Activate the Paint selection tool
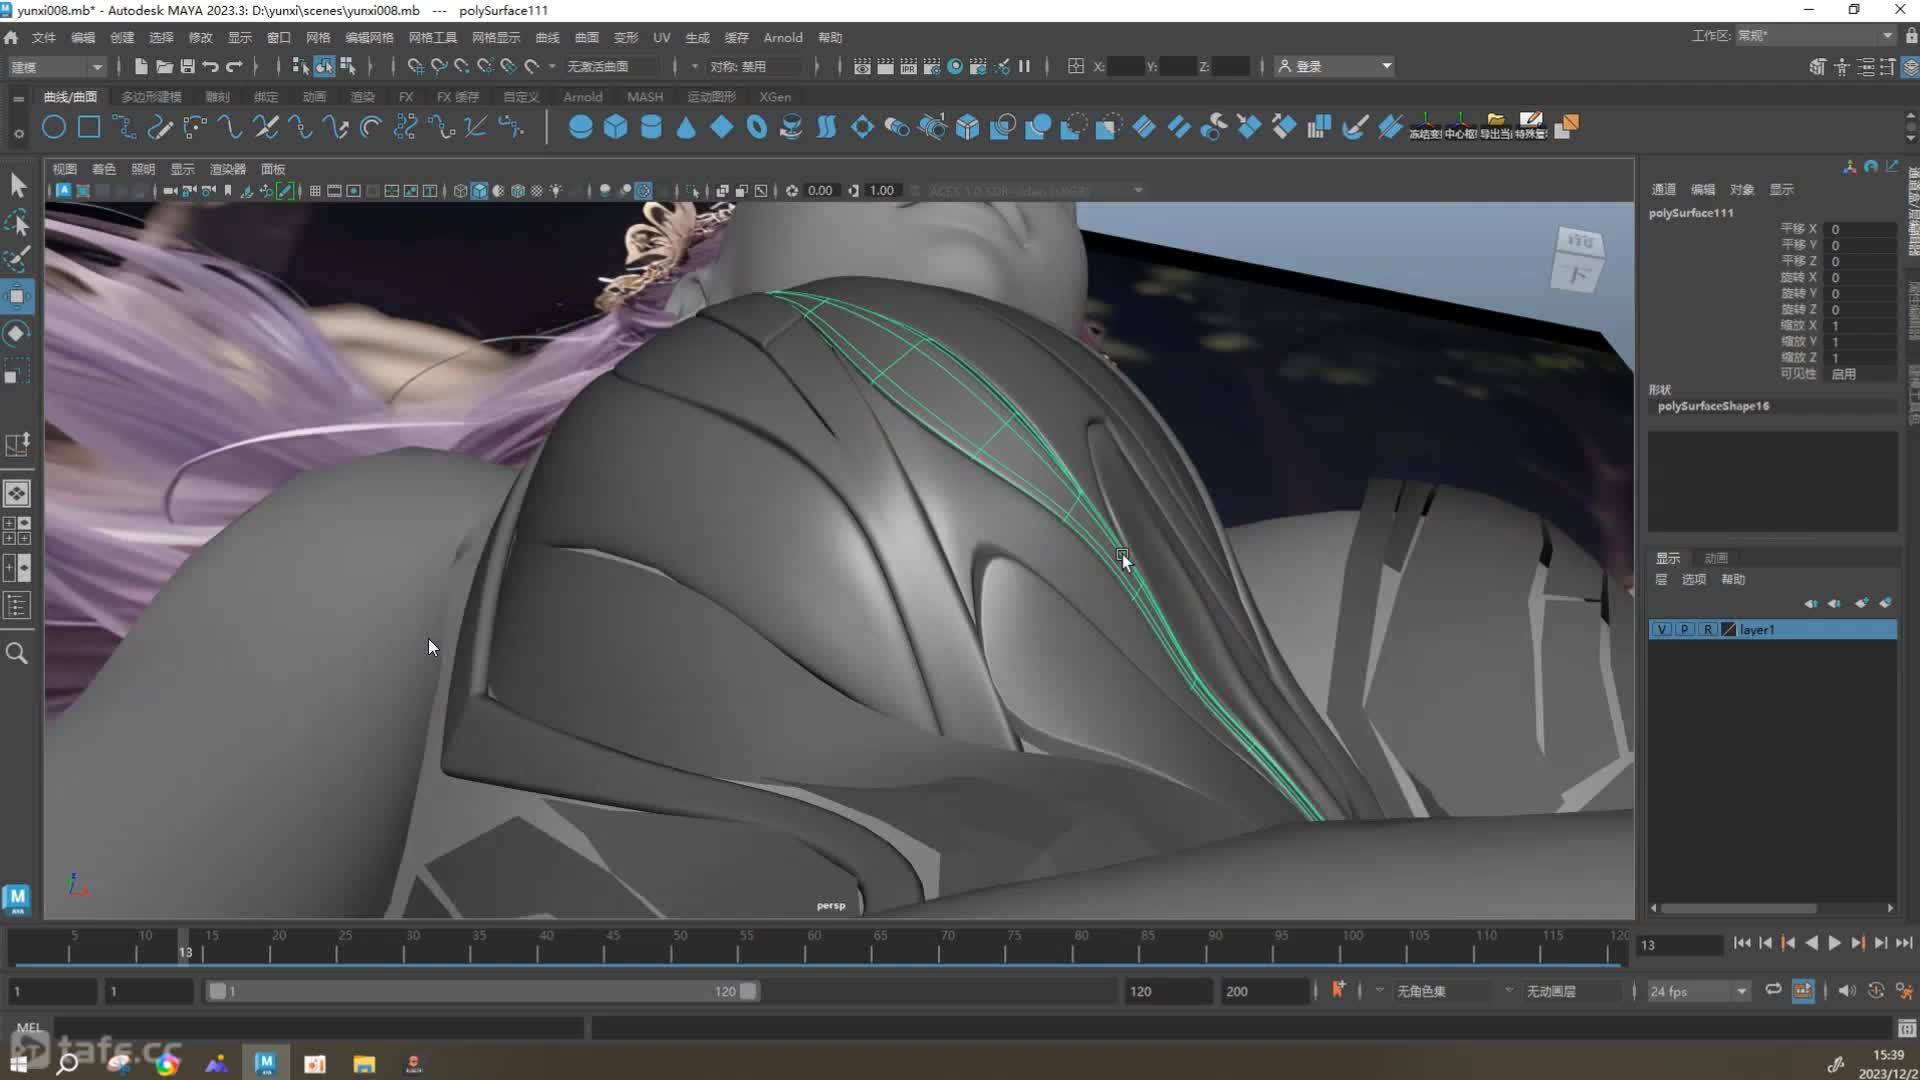The image size is (1920, 1080). tap(18, 259)
